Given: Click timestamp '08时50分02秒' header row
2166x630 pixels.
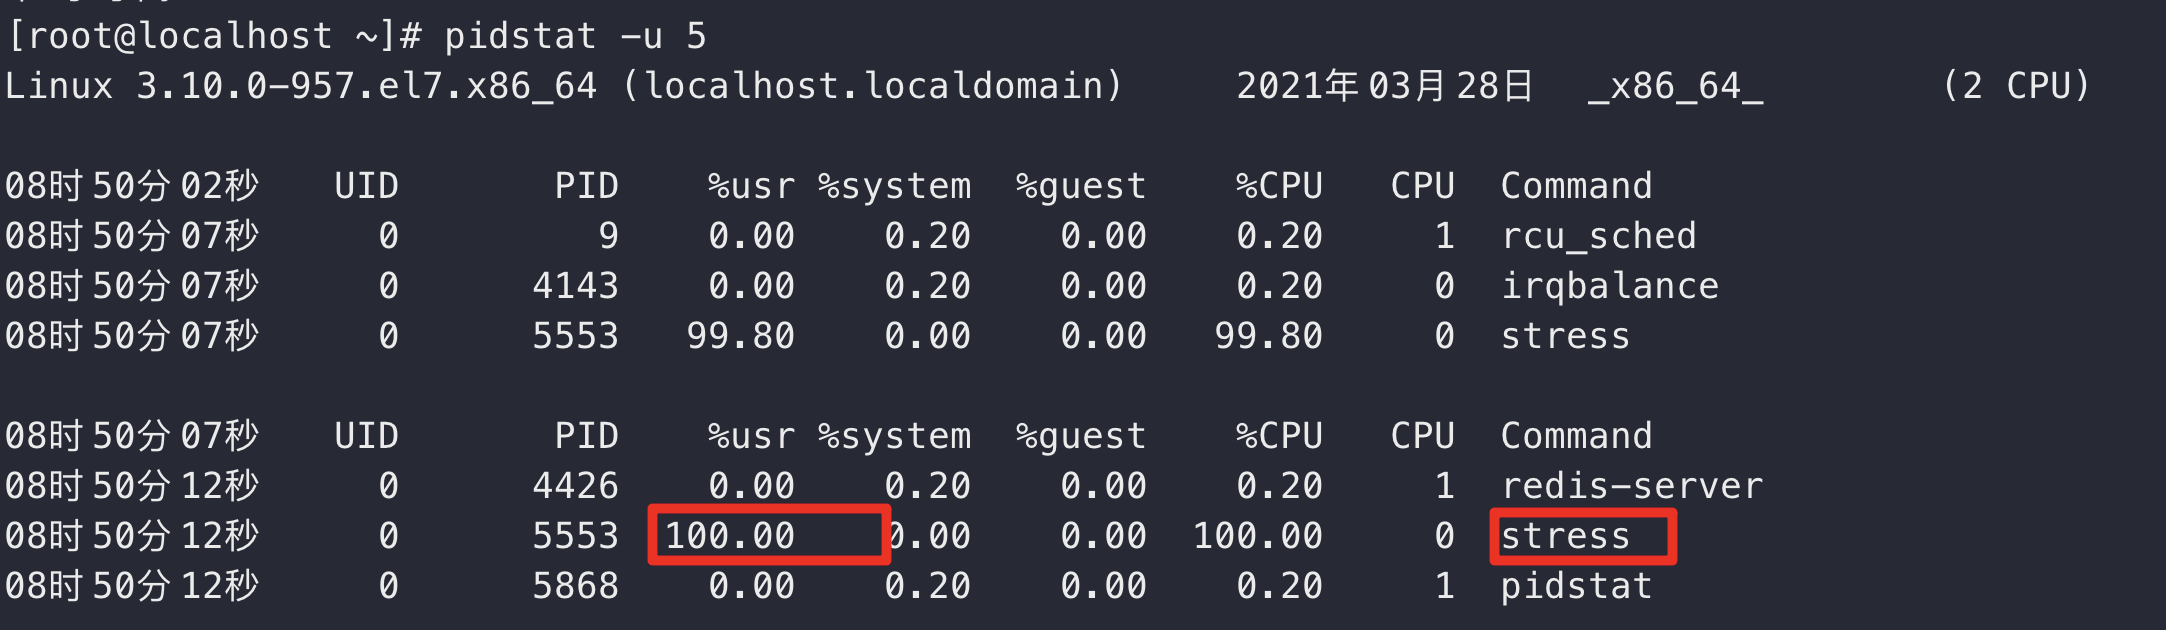Looking at the screenshot, I should coord(132,187).
